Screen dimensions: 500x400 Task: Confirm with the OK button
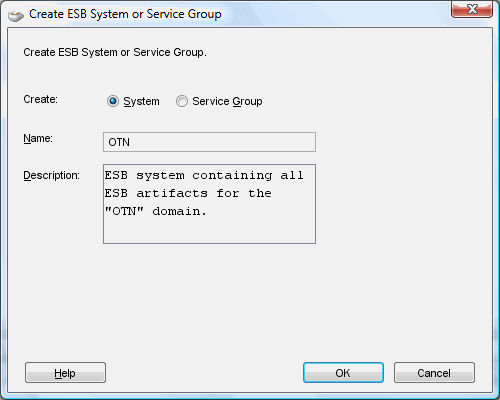coord(343,373)
